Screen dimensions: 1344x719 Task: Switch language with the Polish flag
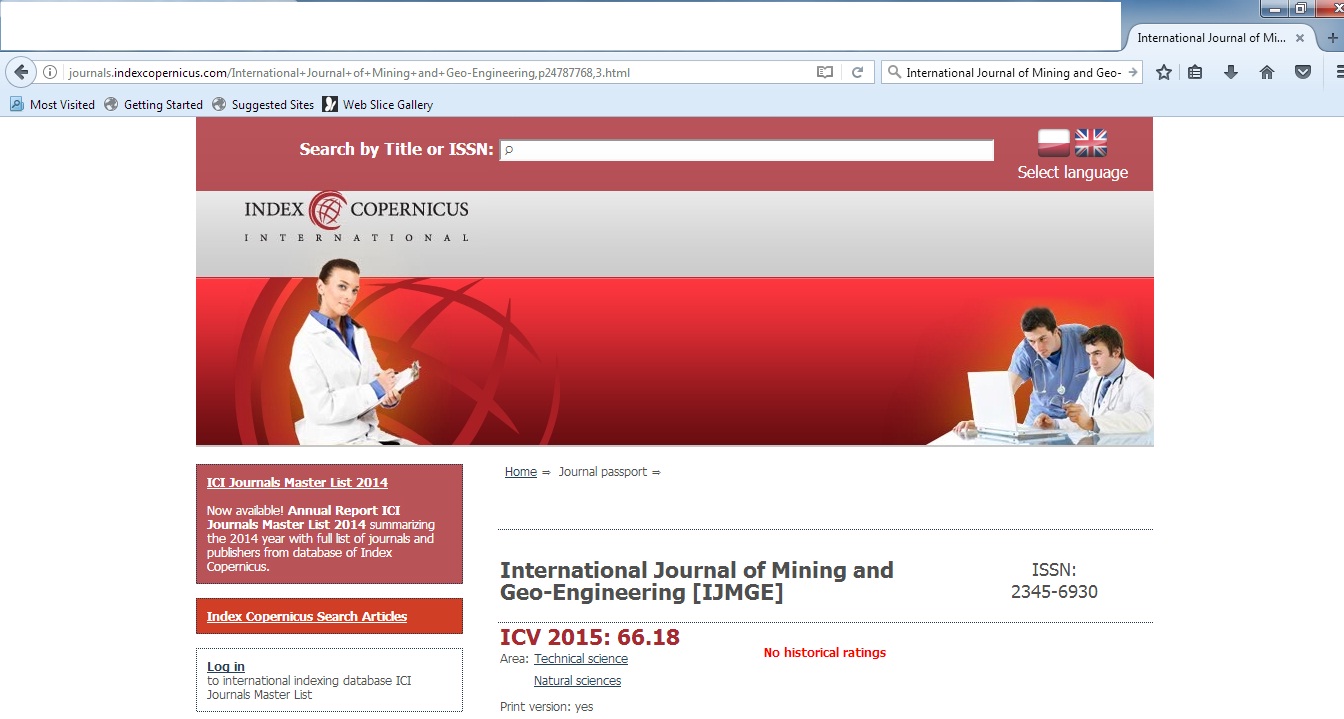point(1054,143)
